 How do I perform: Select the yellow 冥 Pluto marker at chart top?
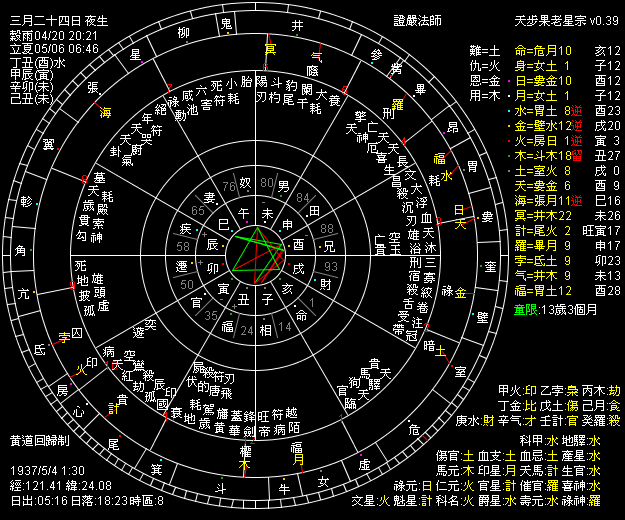tap(269, 49)
